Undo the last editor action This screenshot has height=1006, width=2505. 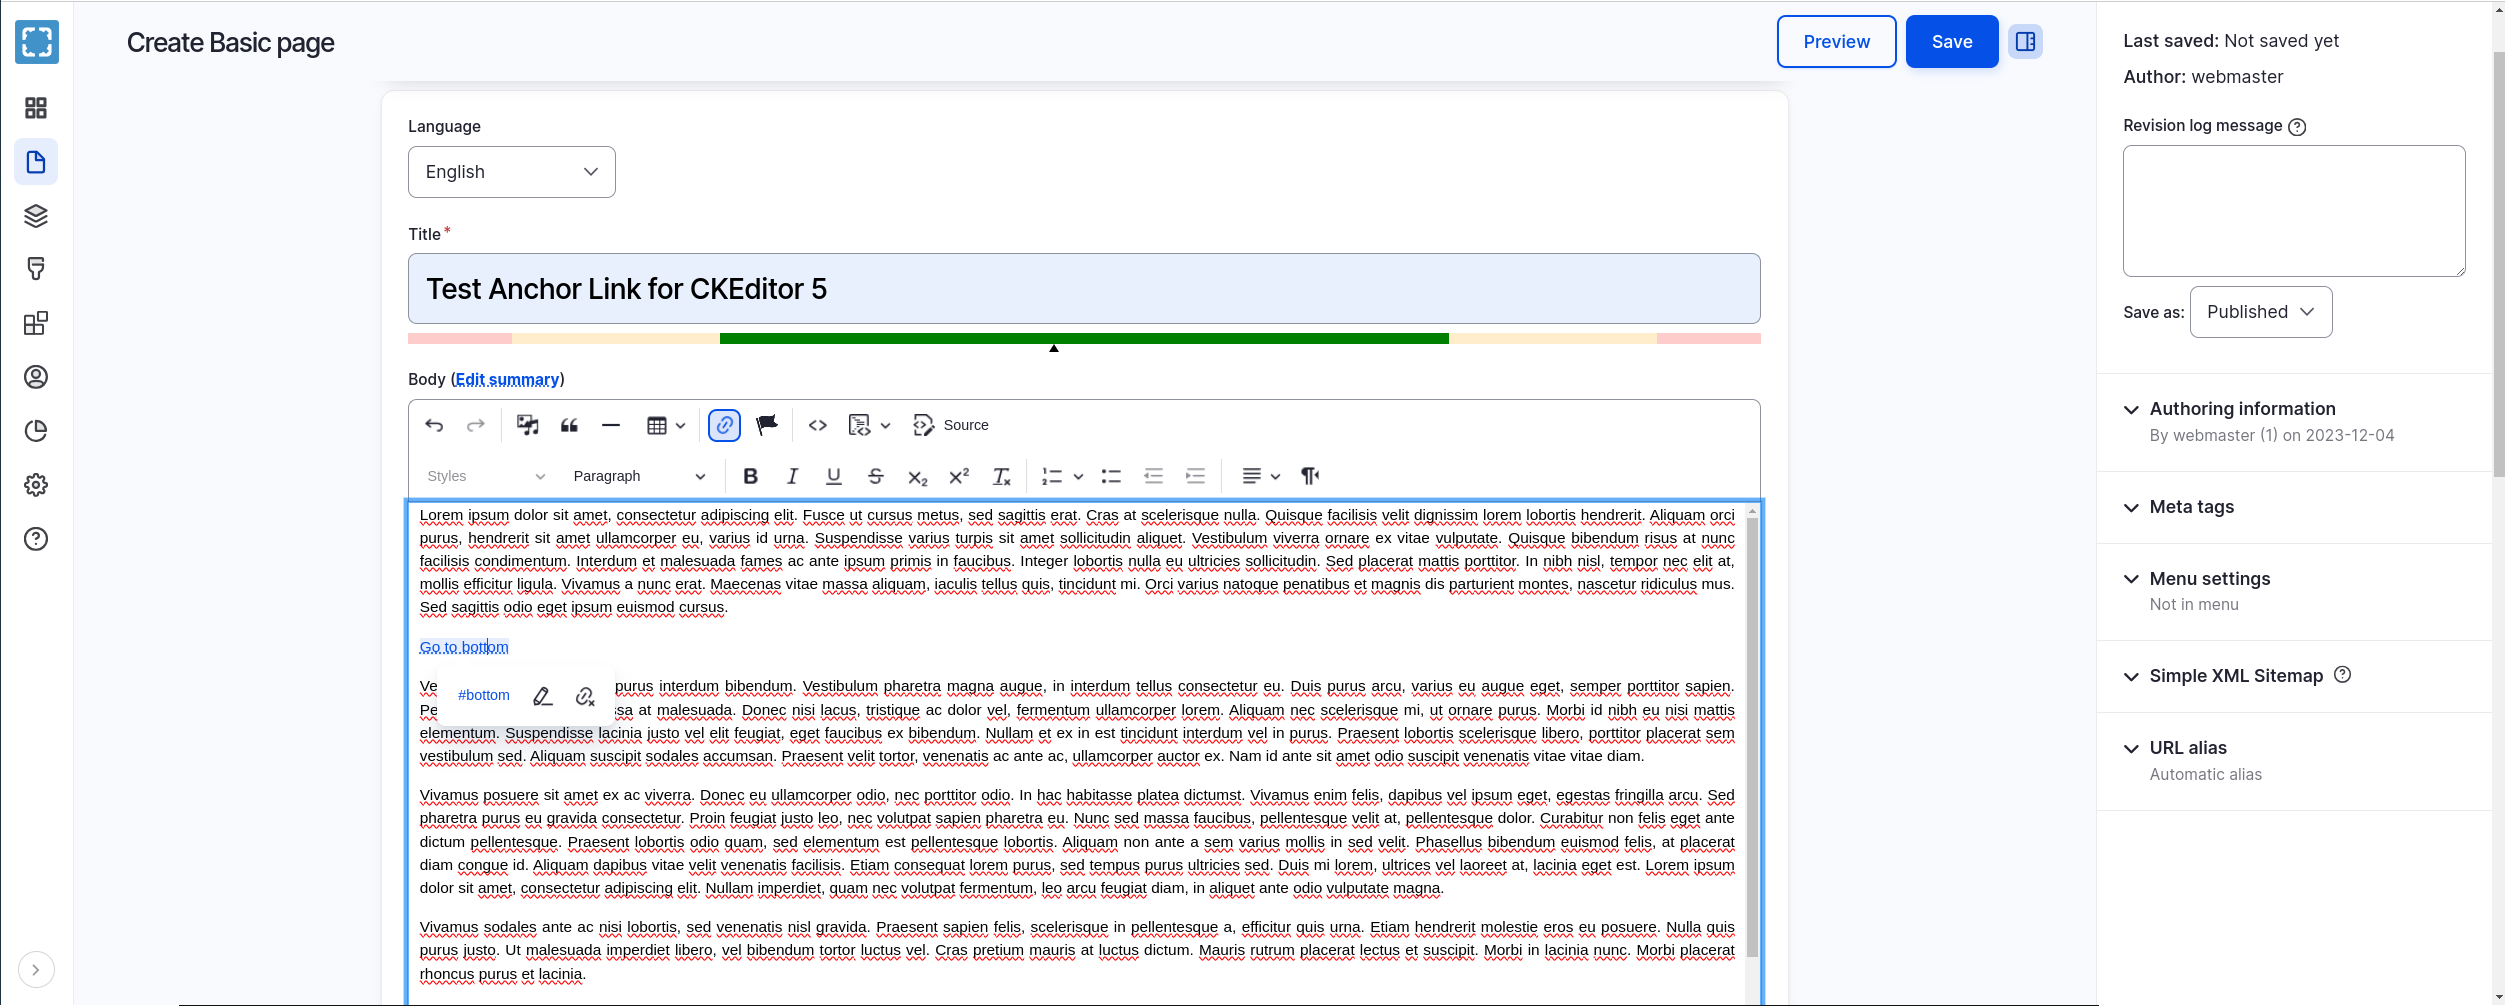(434, 425)
